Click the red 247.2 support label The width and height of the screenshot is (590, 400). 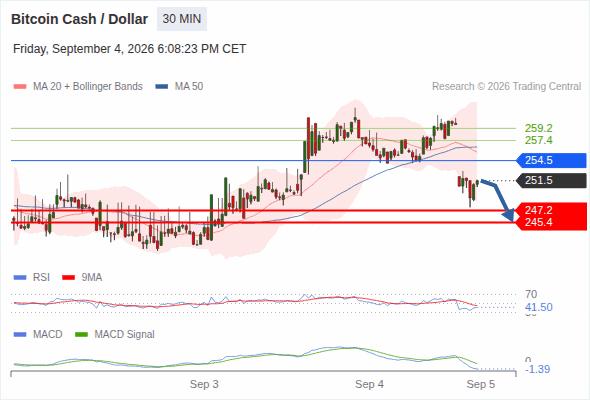coord(551,210)
